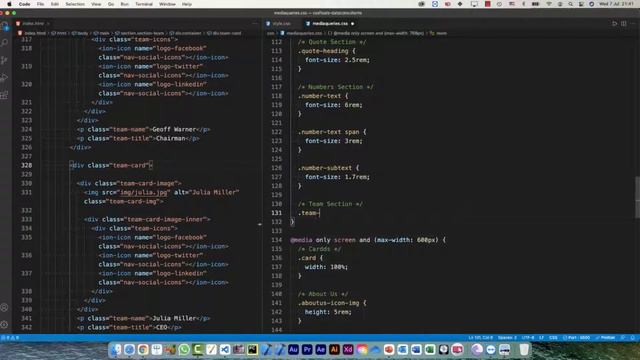Launch Adobe Illustrator from the dock

(x=334, y=349)
